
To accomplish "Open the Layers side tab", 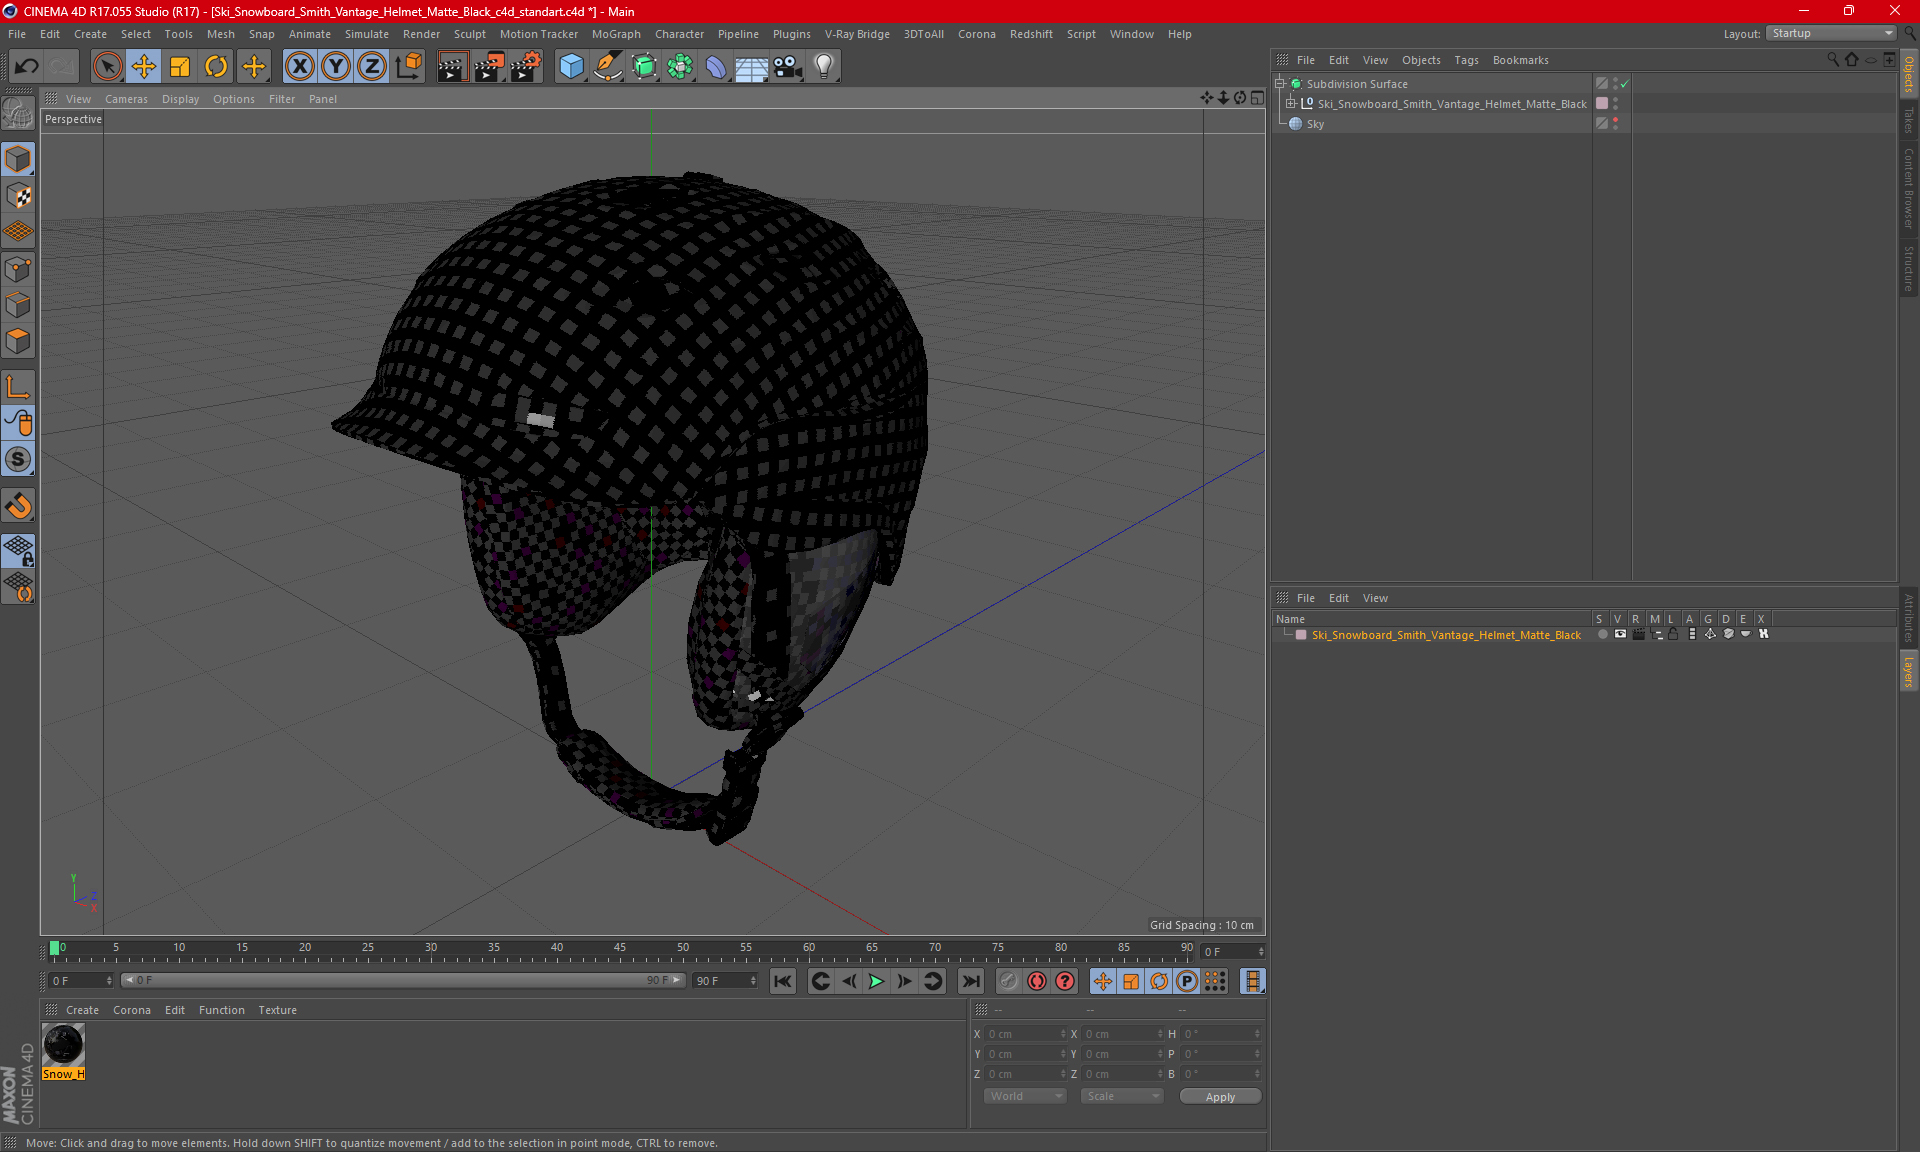I will tap(1908, 671).
